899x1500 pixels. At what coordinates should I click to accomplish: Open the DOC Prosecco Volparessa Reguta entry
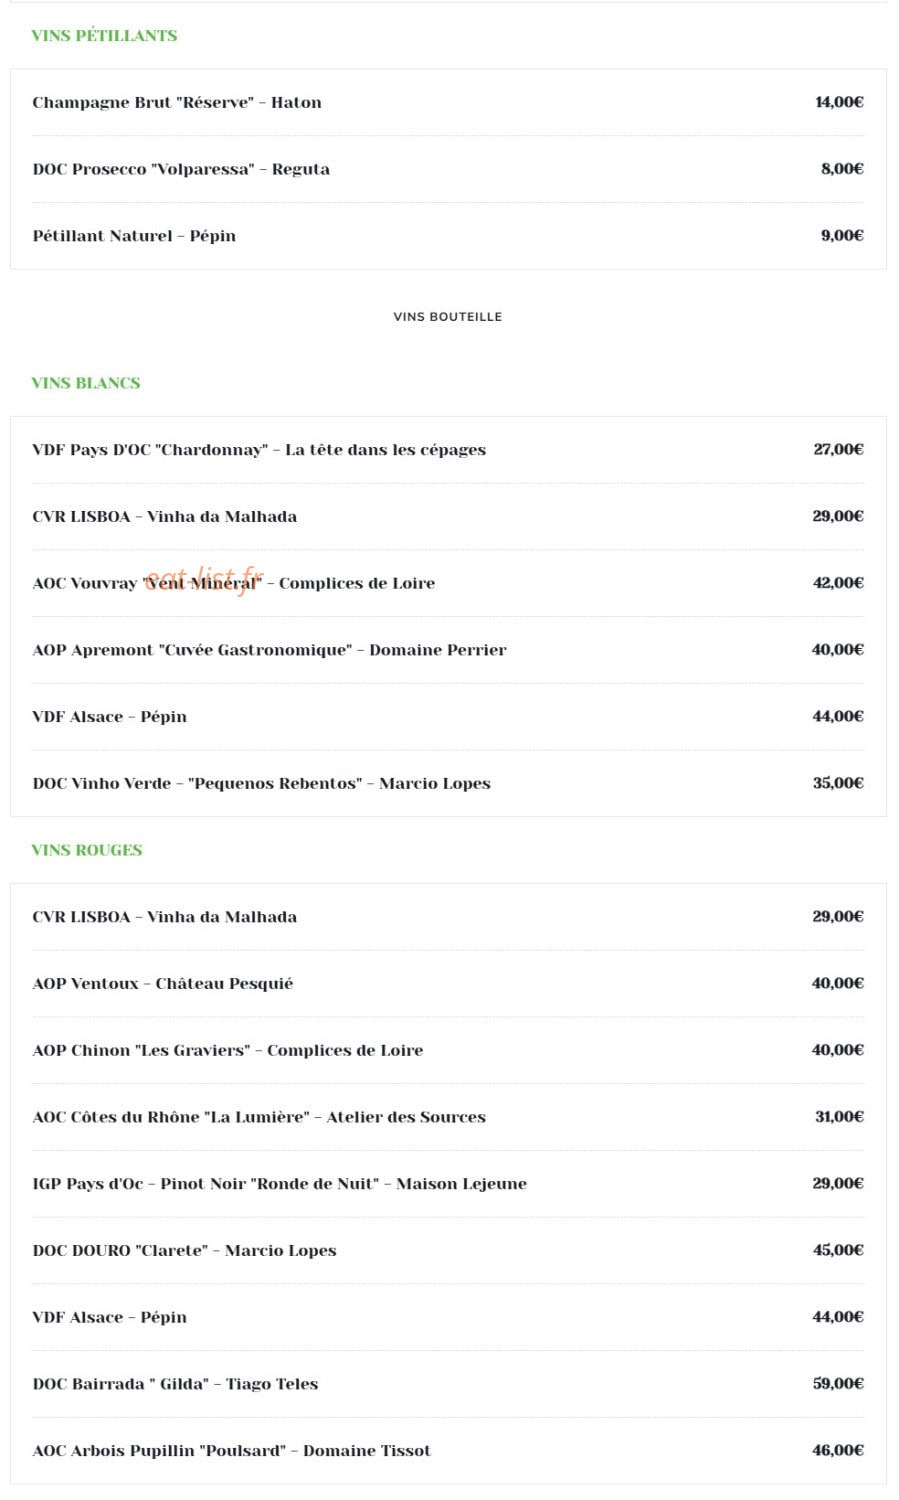click(x=448, y=169)
